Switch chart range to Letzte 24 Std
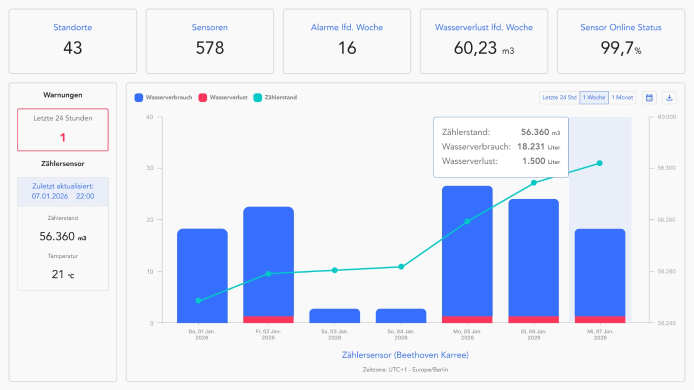This screenshot has height=390, width=694. coord(559,97)
